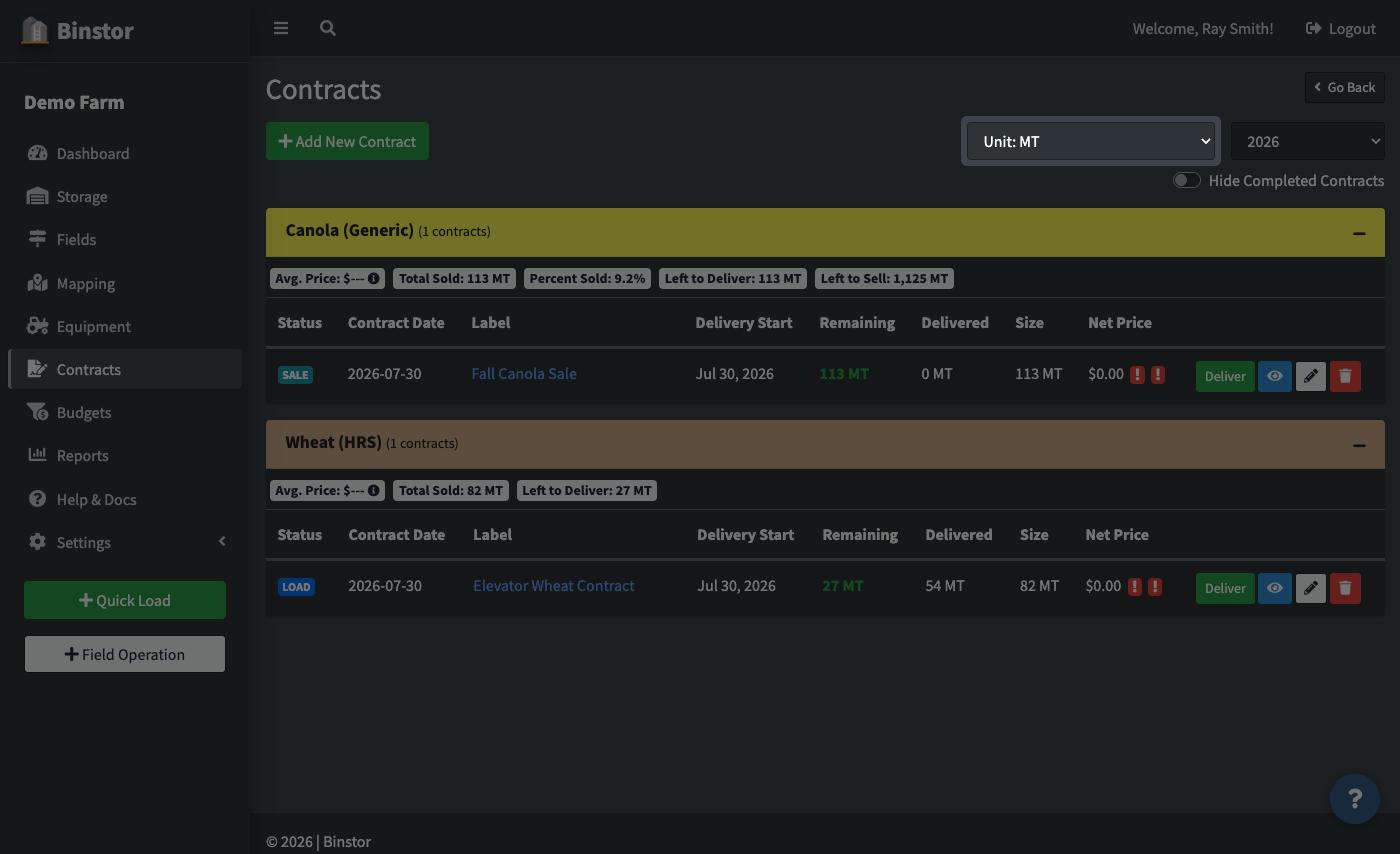Viewport: 1400px width, 854px height.
Task: Select Contracts in the sidebar
Action: [125, 369]
